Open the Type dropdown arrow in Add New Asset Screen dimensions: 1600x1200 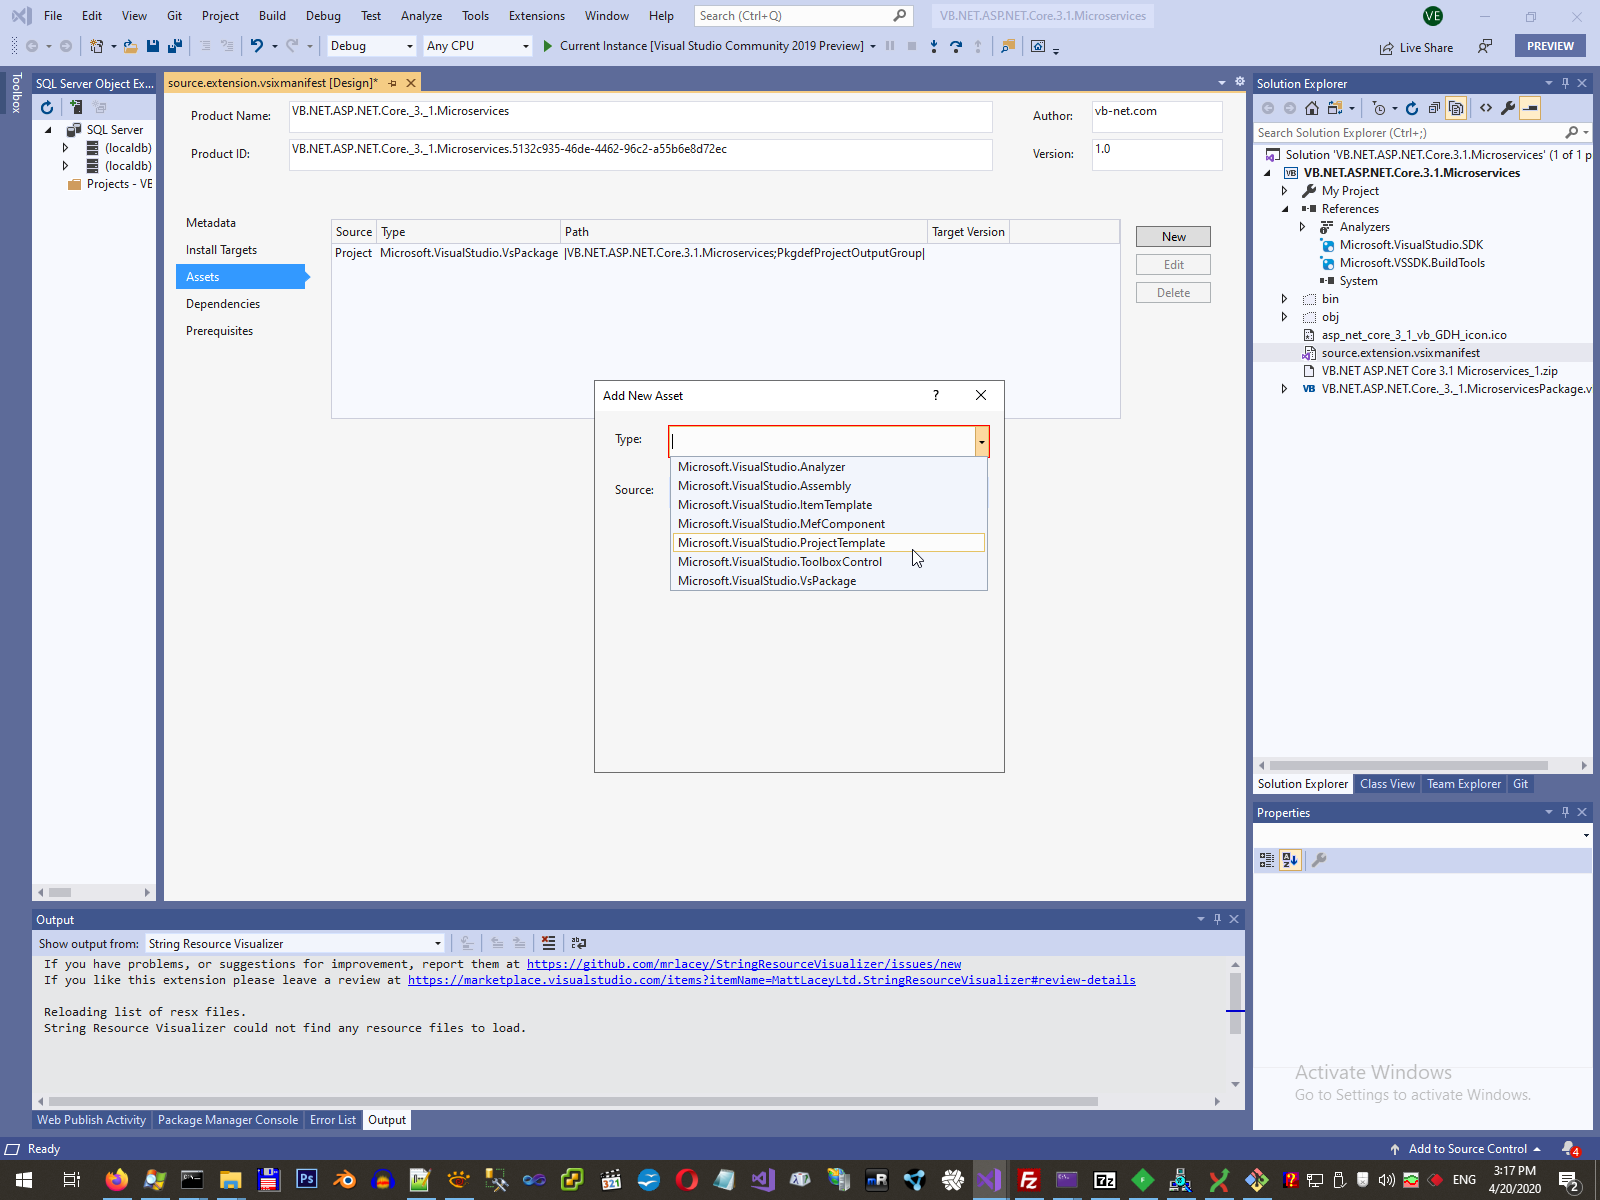(982, 441)
